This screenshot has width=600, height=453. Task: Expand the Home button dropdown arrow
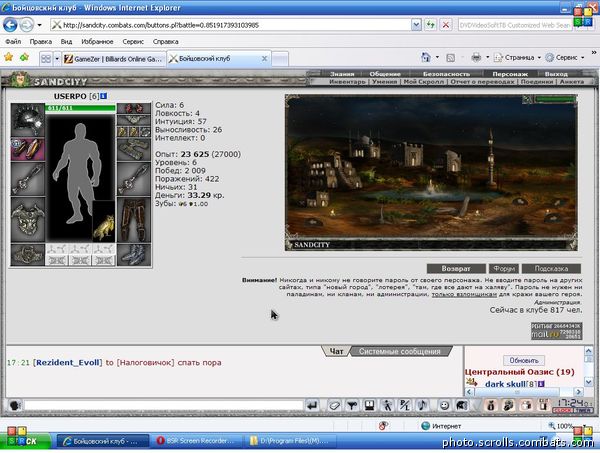437,57
